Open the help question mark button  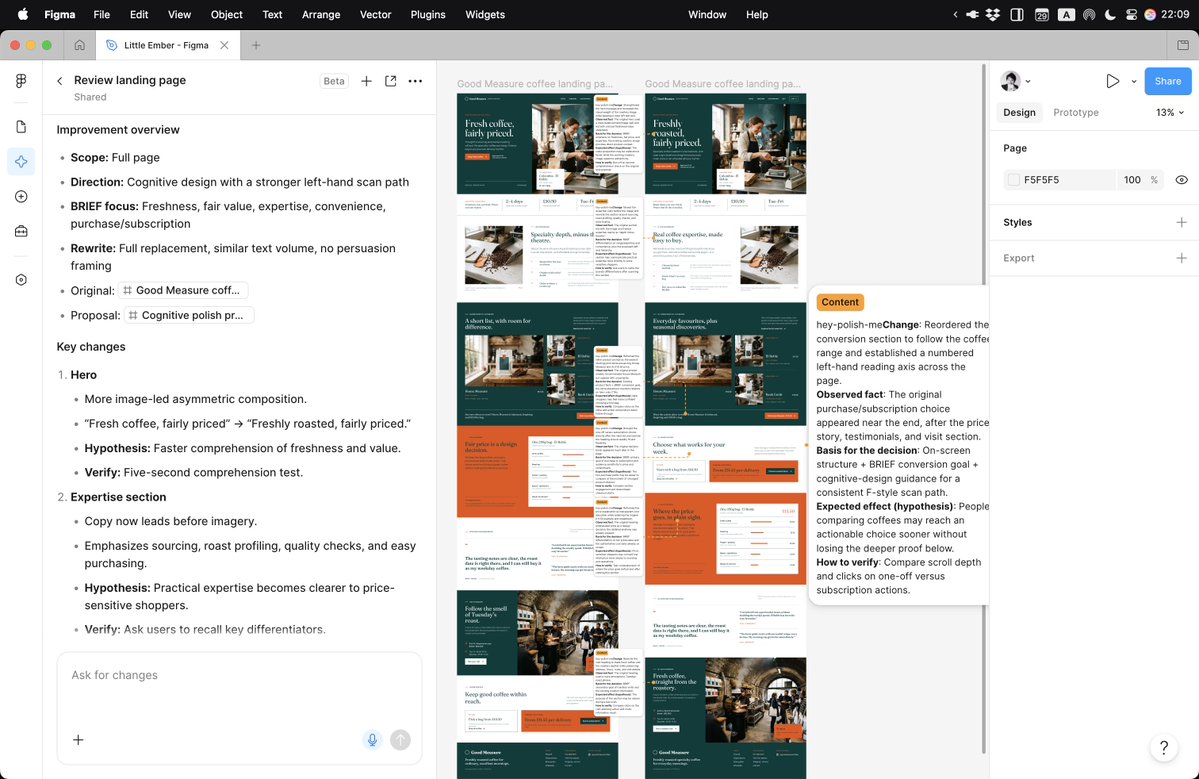pos(1164,748)
